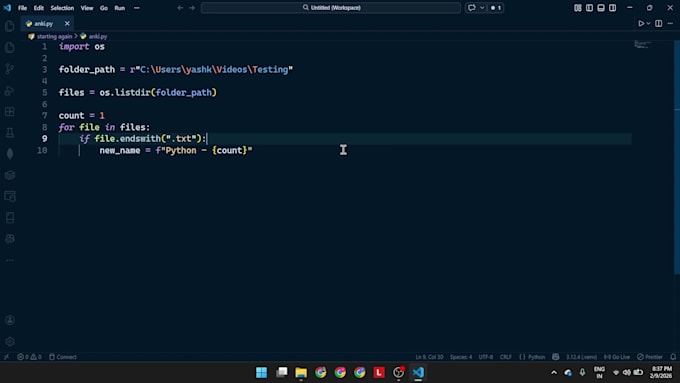Open the Explorer view in activity bar
This screenshot has width=680, height=383.
[10, 26]
